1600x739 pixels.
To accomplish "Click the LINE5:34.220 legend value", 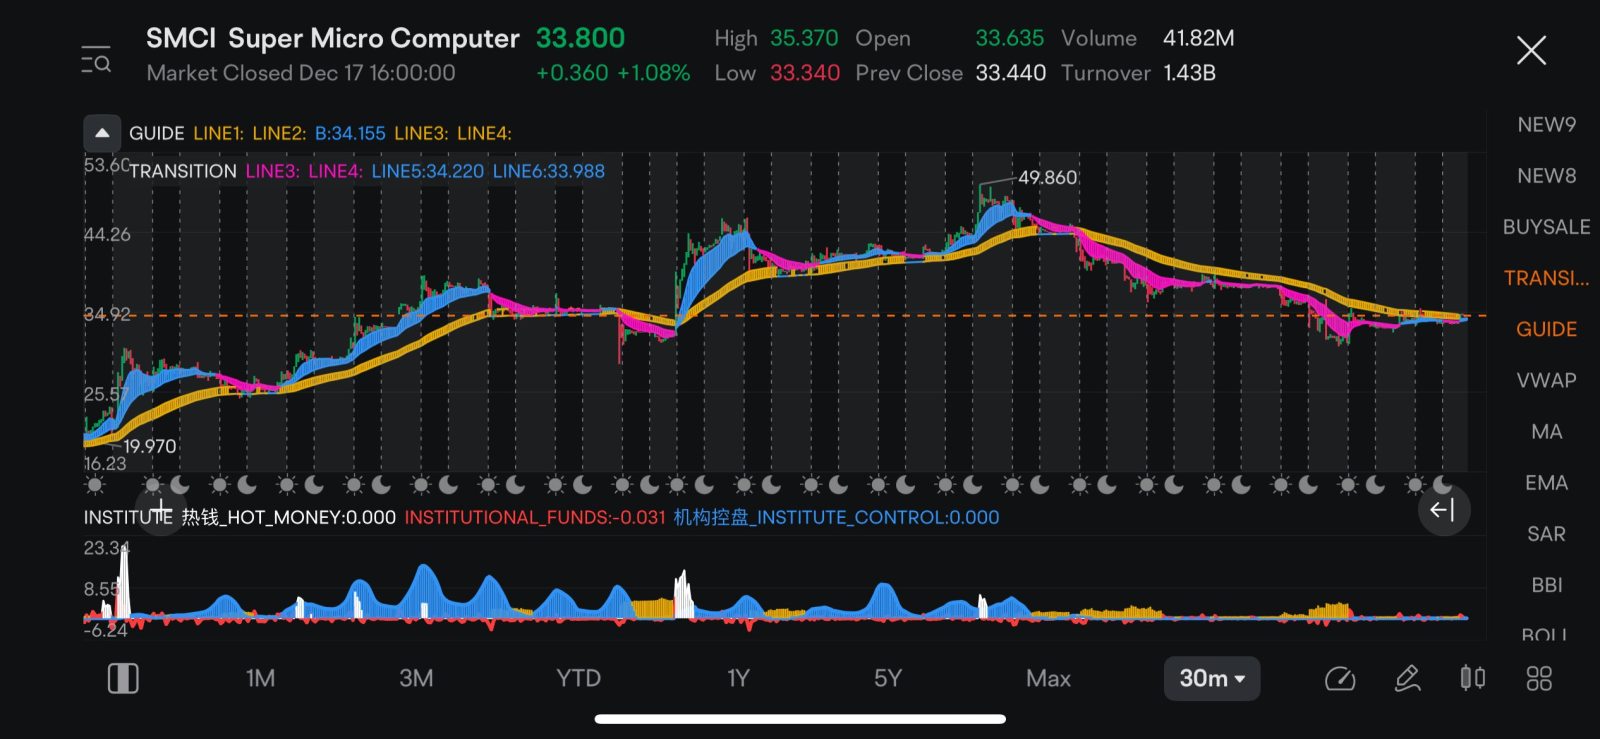I will click(427, 171).
